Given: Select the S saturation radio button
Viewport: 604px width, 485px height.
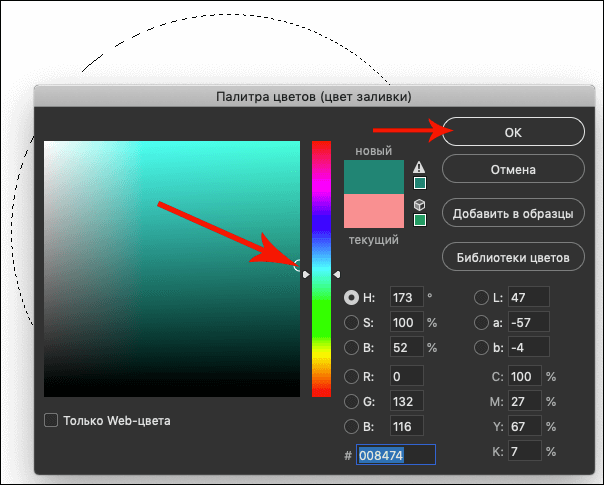Looking at the screenshot, I should click(351, 322).
